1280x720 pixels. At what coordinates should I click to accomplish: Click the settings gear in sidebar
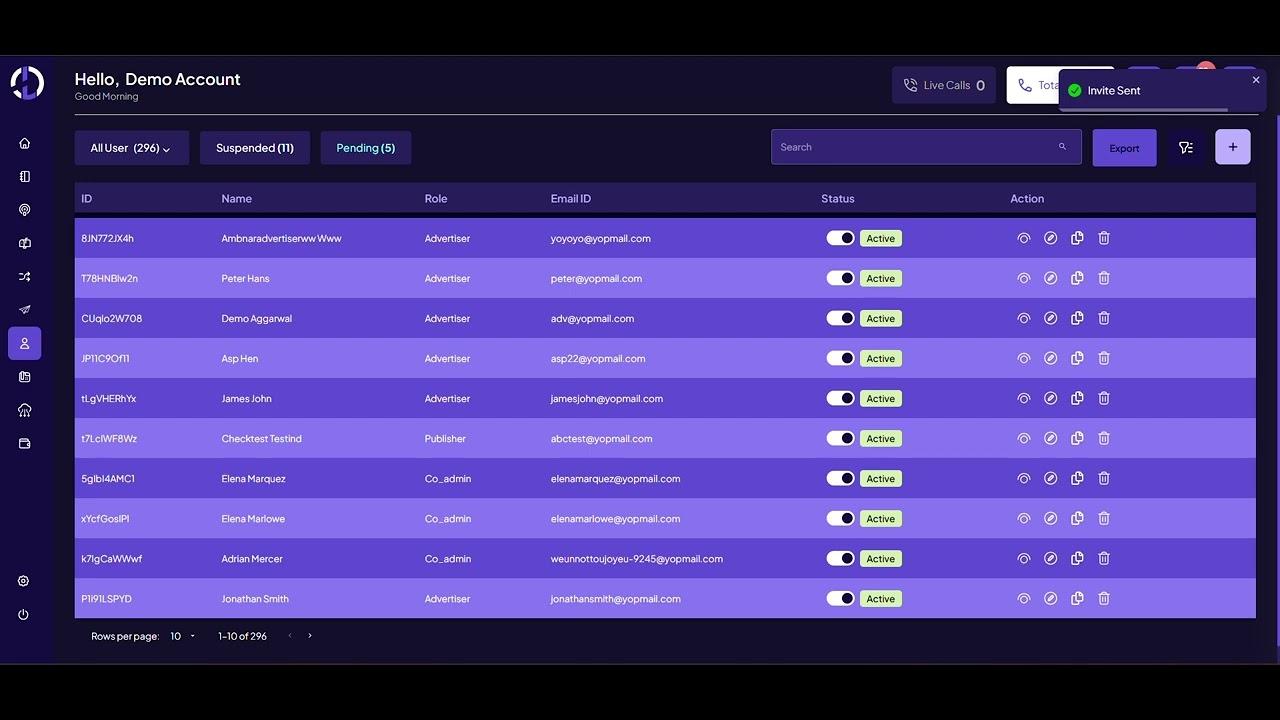coord(23,581)
